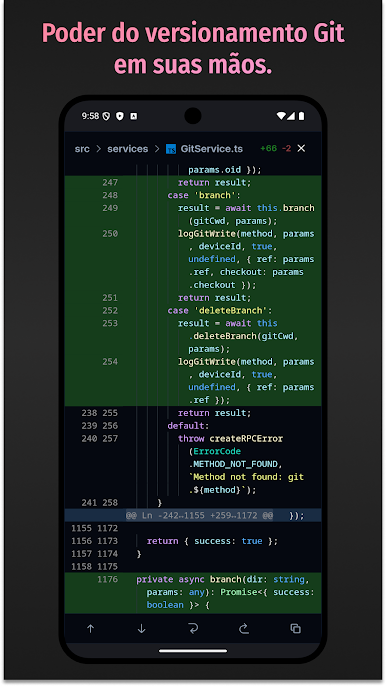This screenshot has width=386, height=686.
Task: Open the src breadcrumb folder
Action: click(x=82, y=149)
